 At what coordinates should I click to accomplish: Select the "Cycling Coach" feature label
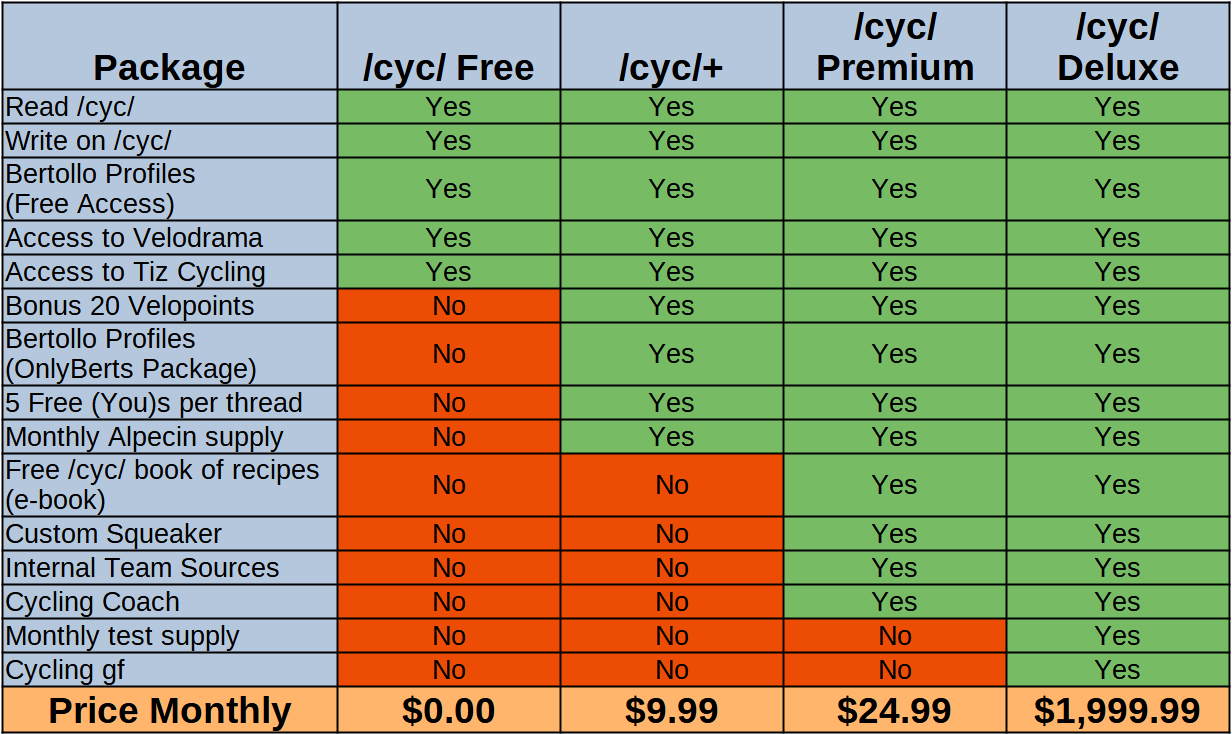point(92,602)
